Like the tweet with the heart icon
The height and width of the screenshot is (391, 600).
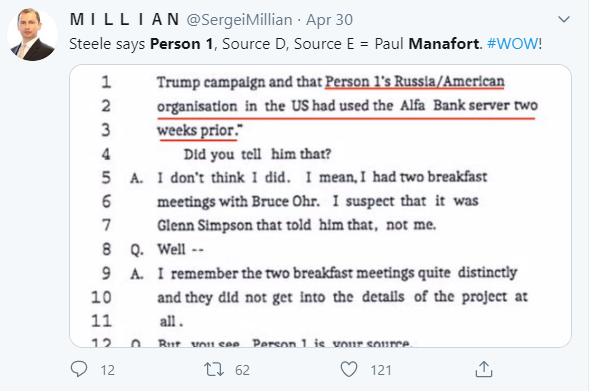349,369
